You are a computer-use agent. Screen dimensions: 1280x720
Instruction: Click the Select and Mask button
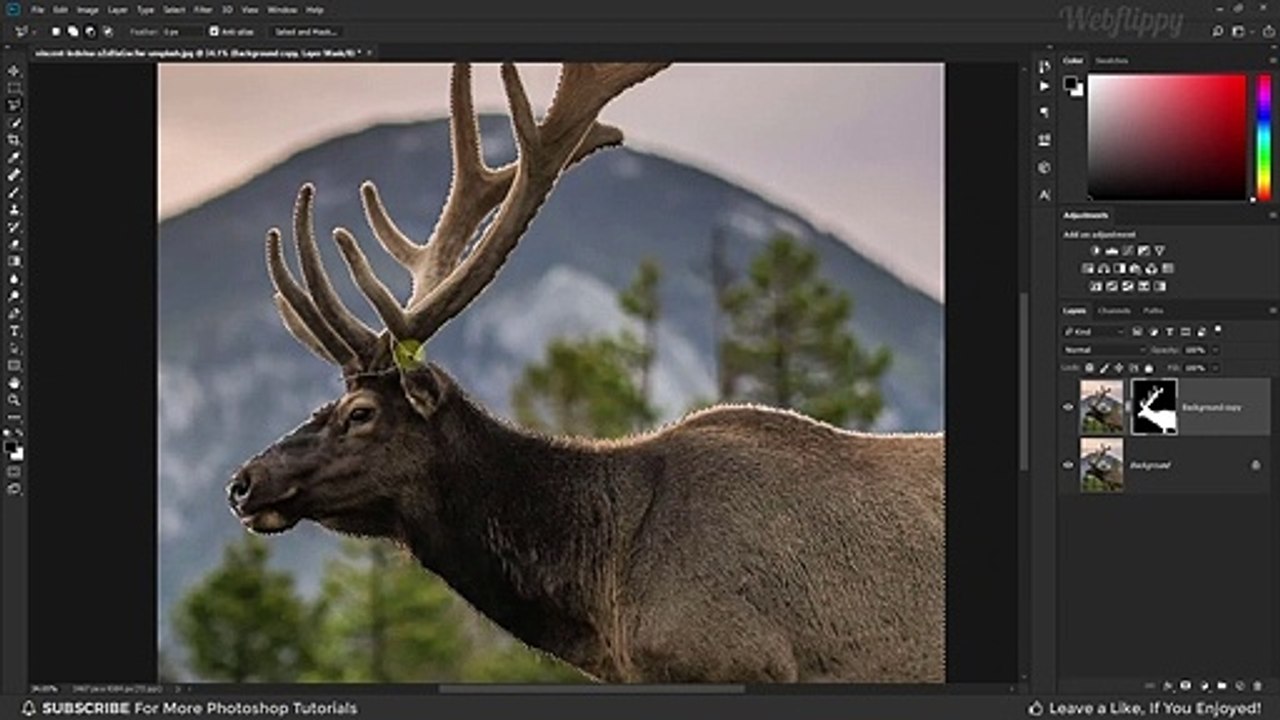pyautogui.click(x=307, y=32)
